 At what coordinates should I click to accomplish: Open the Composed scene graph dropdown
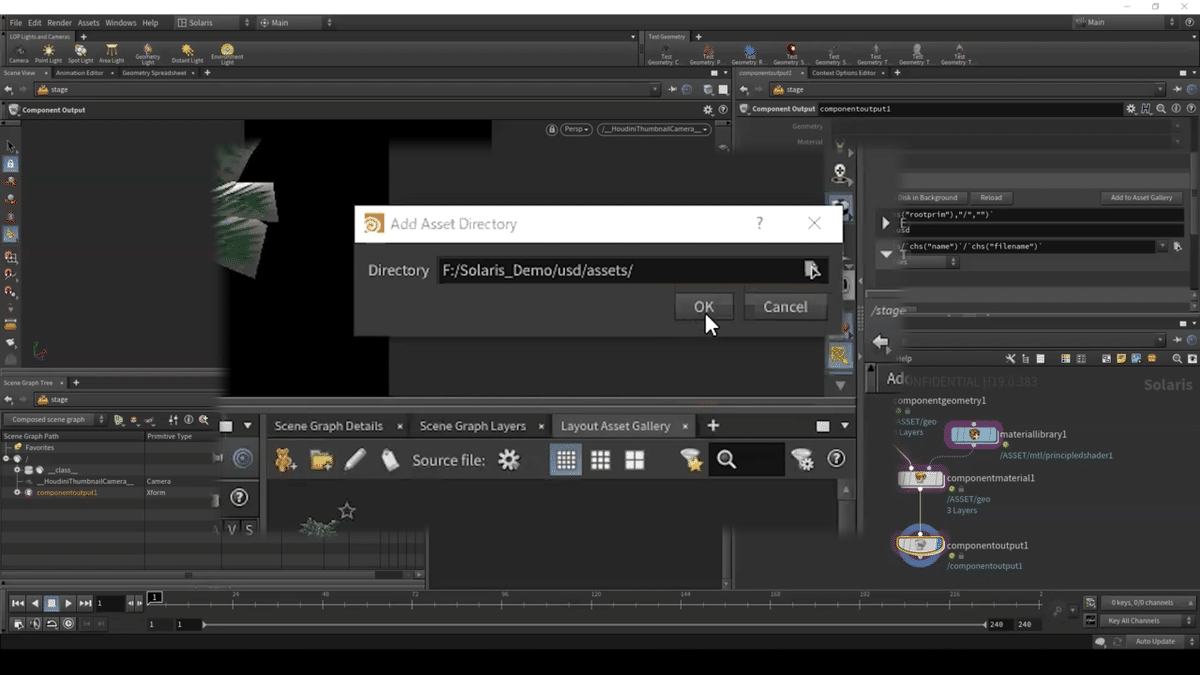click(55, 420)
